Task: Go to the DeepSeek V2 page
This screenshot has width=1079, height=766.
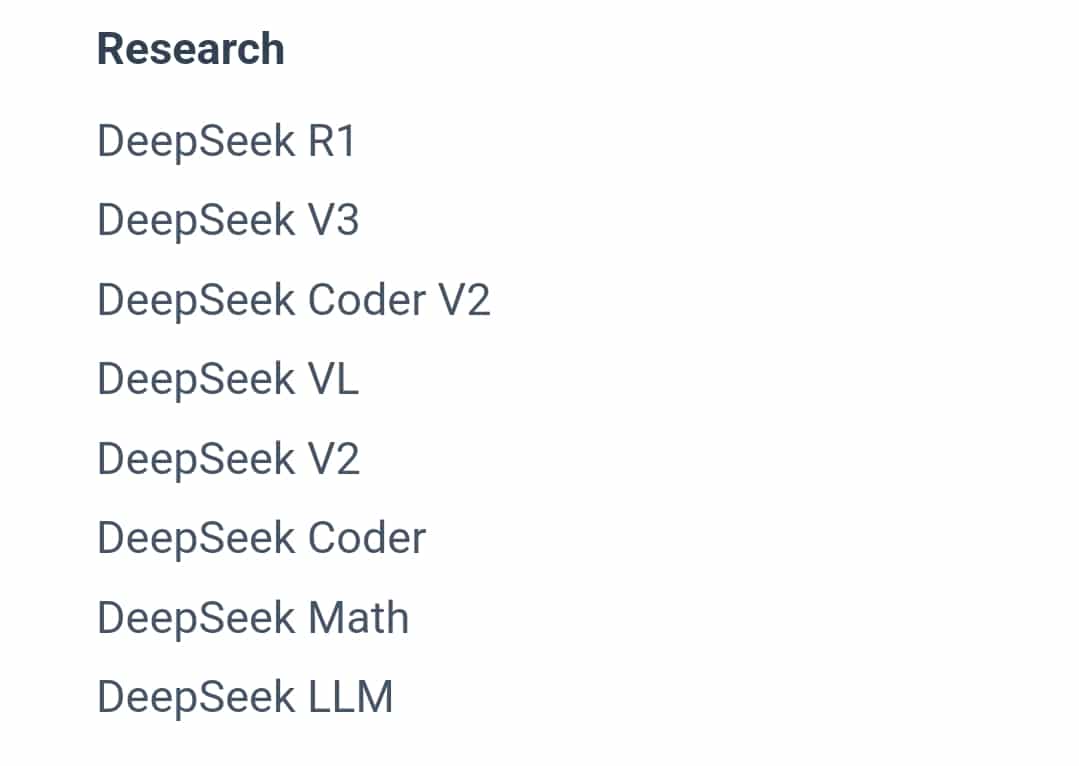Action: 228,459
